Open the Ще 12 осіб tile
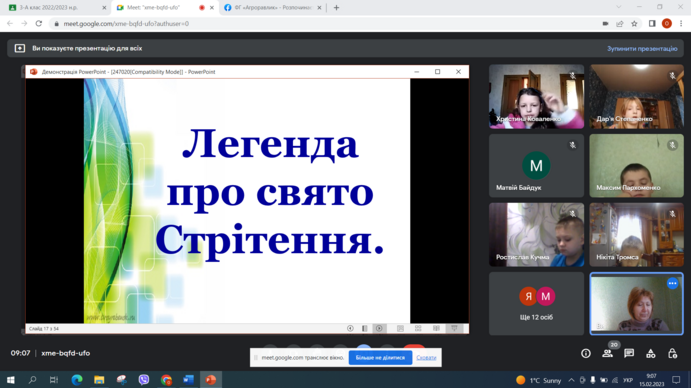Screen dimensions: 691x388 (536, 303)
